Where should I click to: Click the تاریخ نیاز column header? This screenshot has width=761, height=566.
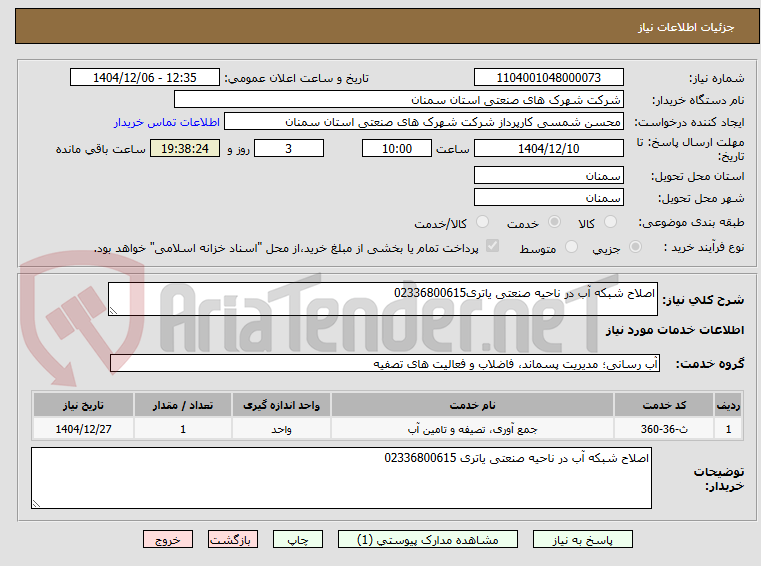click(83, 405)
